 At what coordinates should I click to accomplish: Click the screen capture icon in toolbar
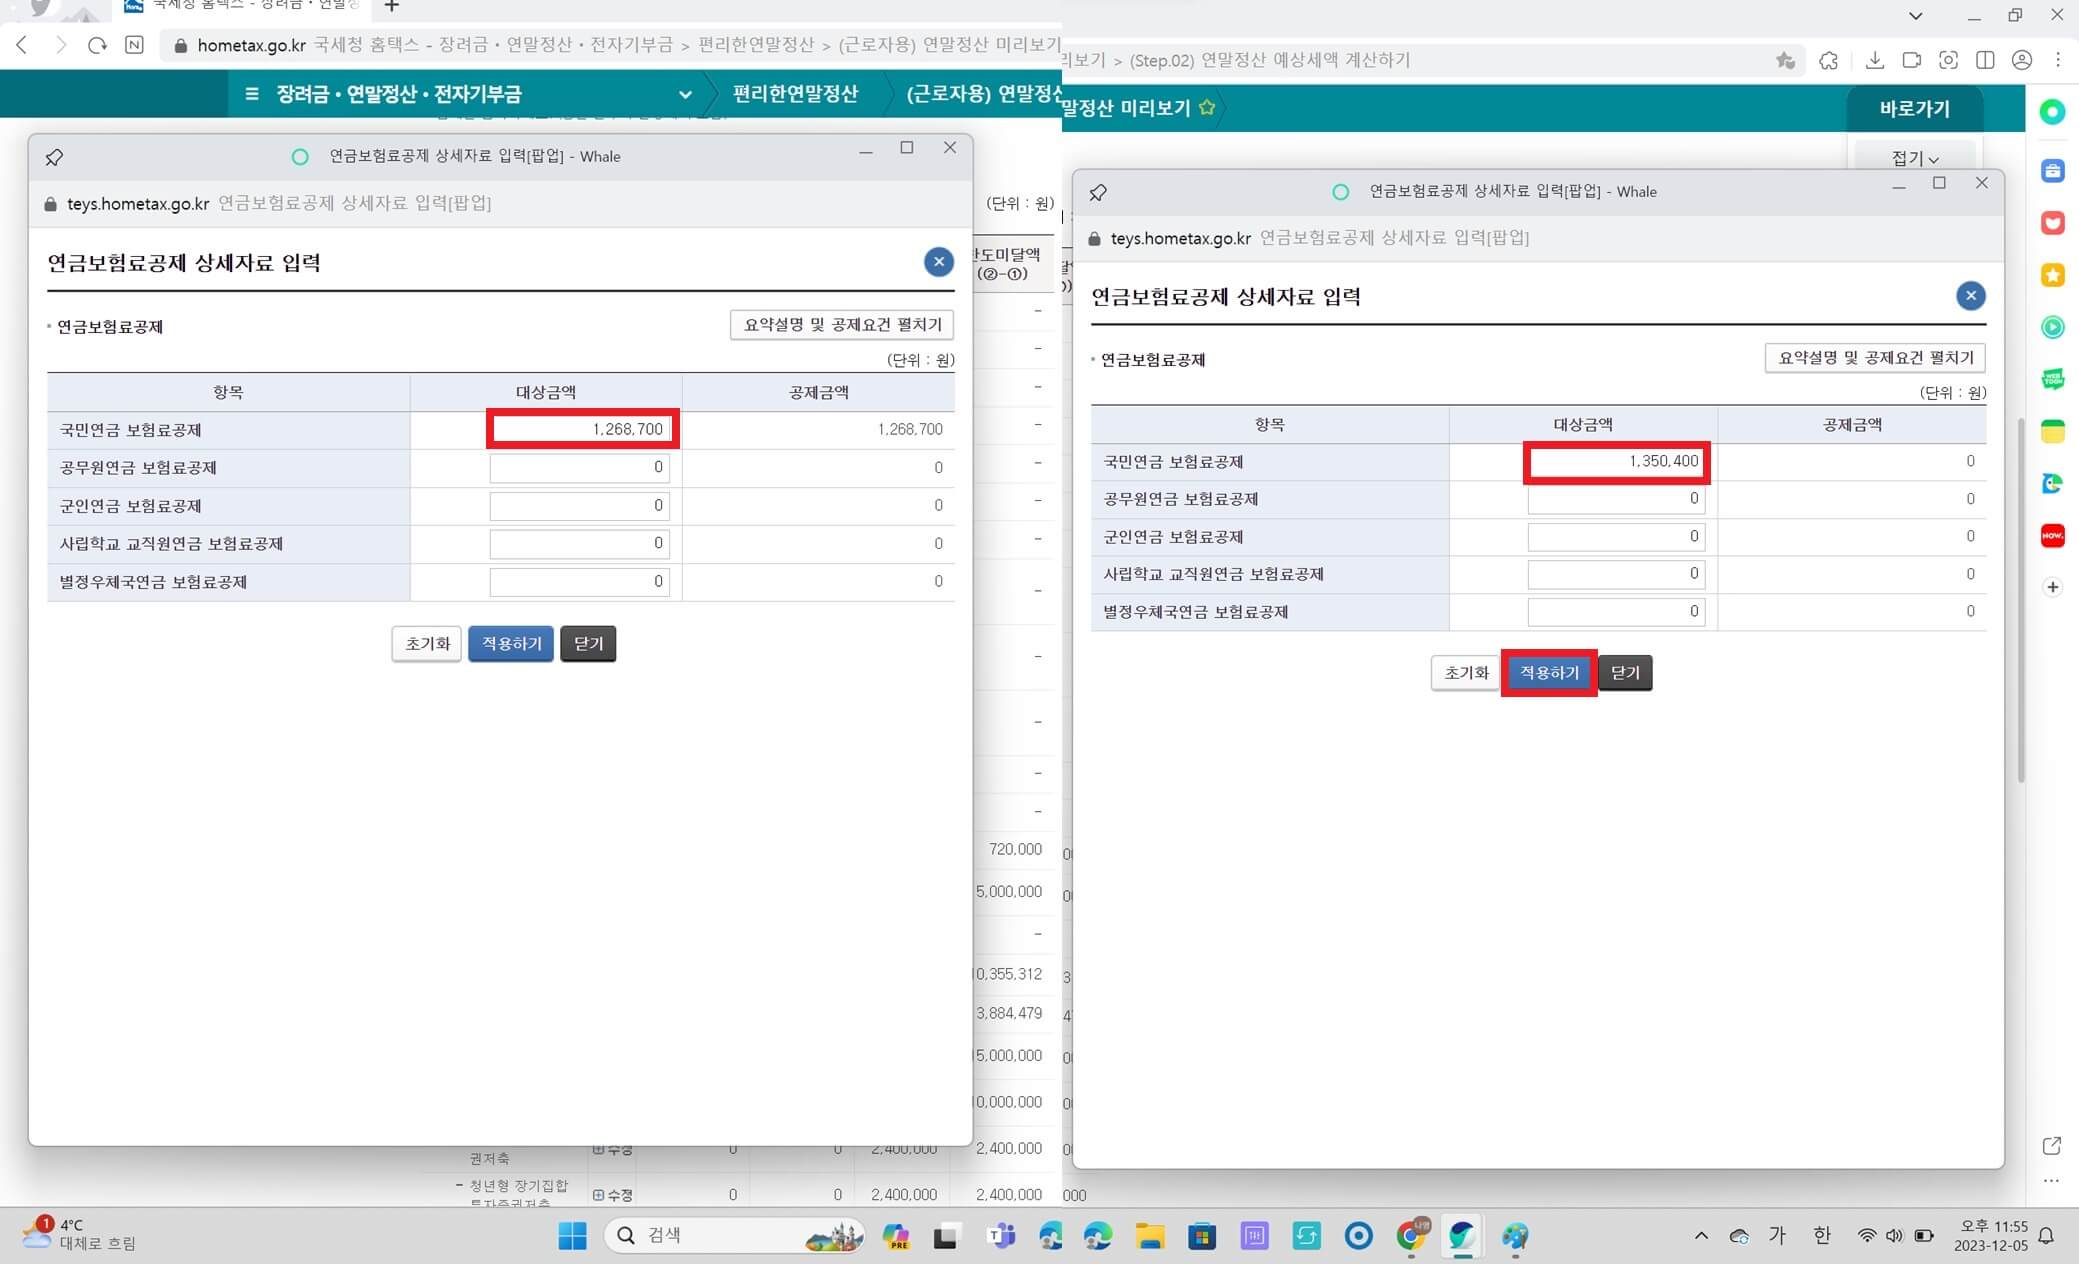click(1948, 60)
